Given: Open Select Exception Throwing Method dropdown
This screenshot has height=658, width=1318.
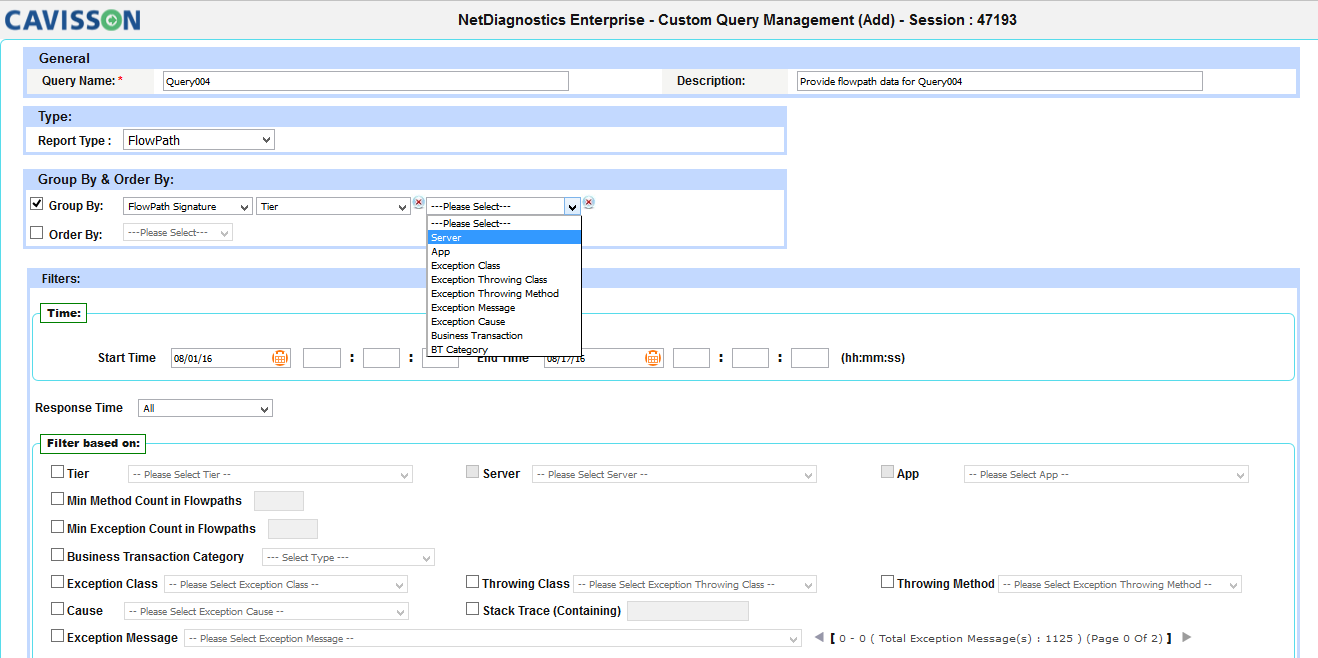Looking at the screenshot, I should click(x=1120, y=584).
